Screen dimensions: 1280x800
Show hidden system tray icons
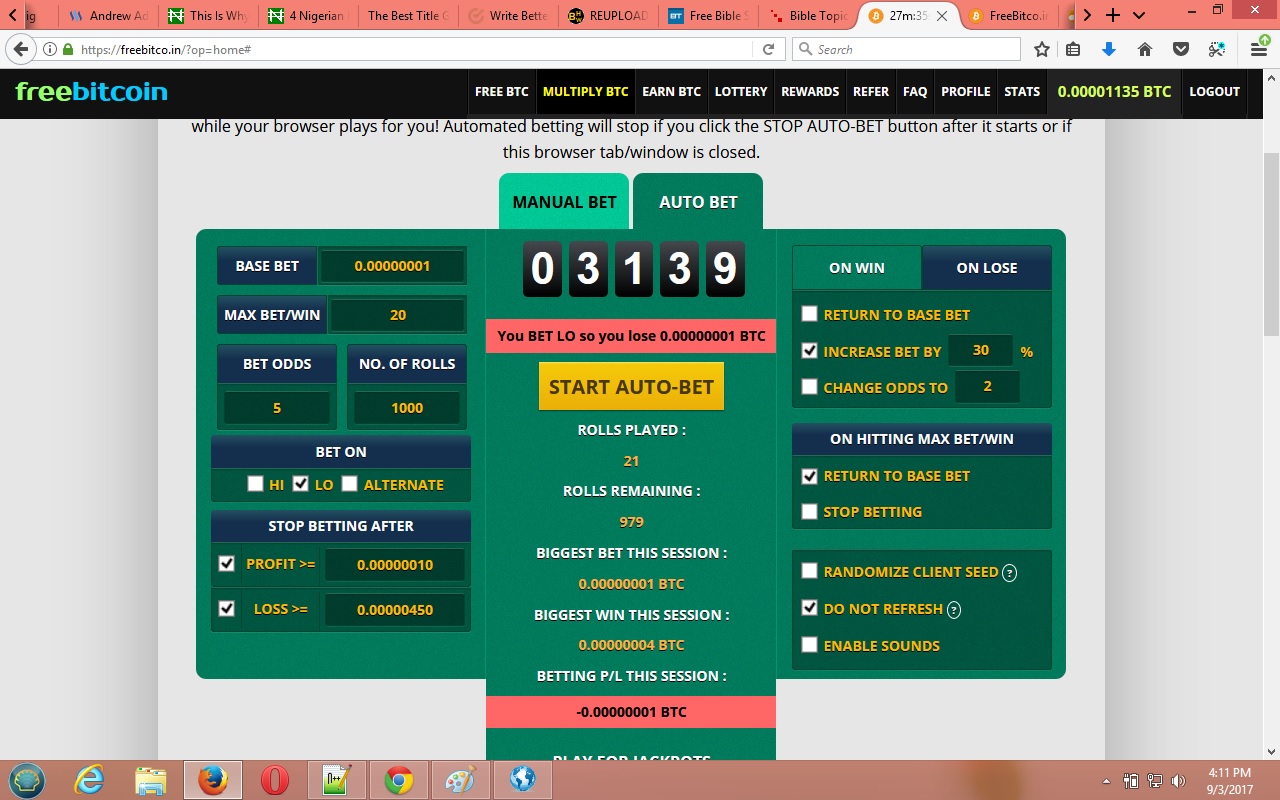coord(1106,781)
